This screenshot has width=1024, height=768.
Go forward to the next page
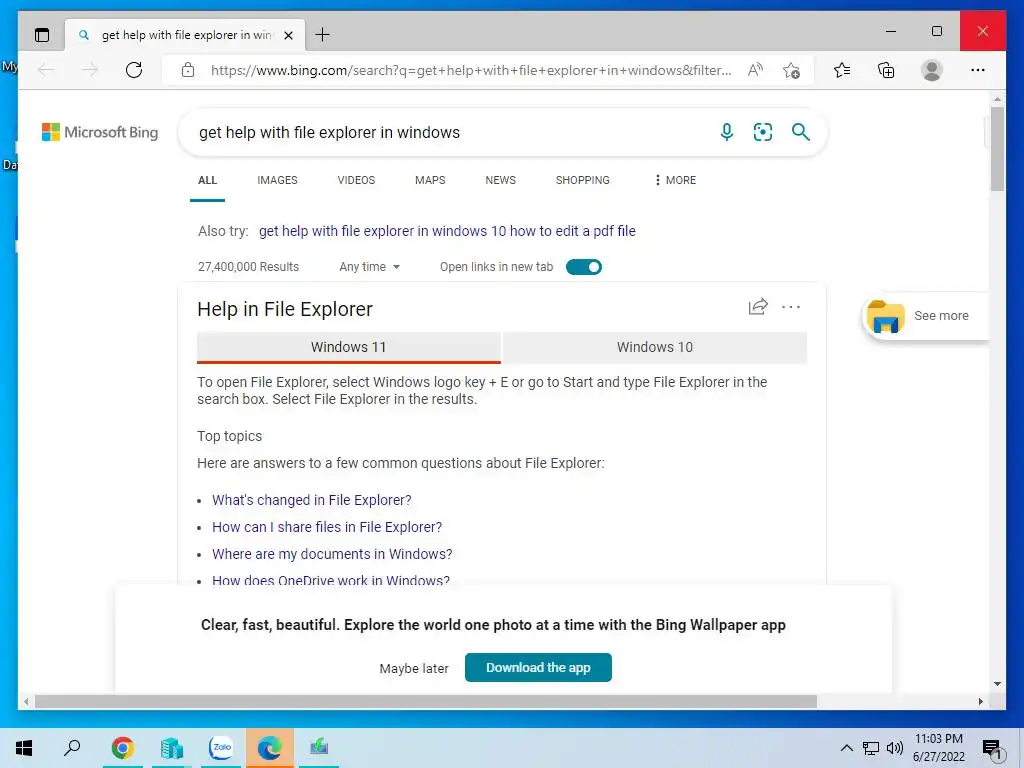click(90, 70)
